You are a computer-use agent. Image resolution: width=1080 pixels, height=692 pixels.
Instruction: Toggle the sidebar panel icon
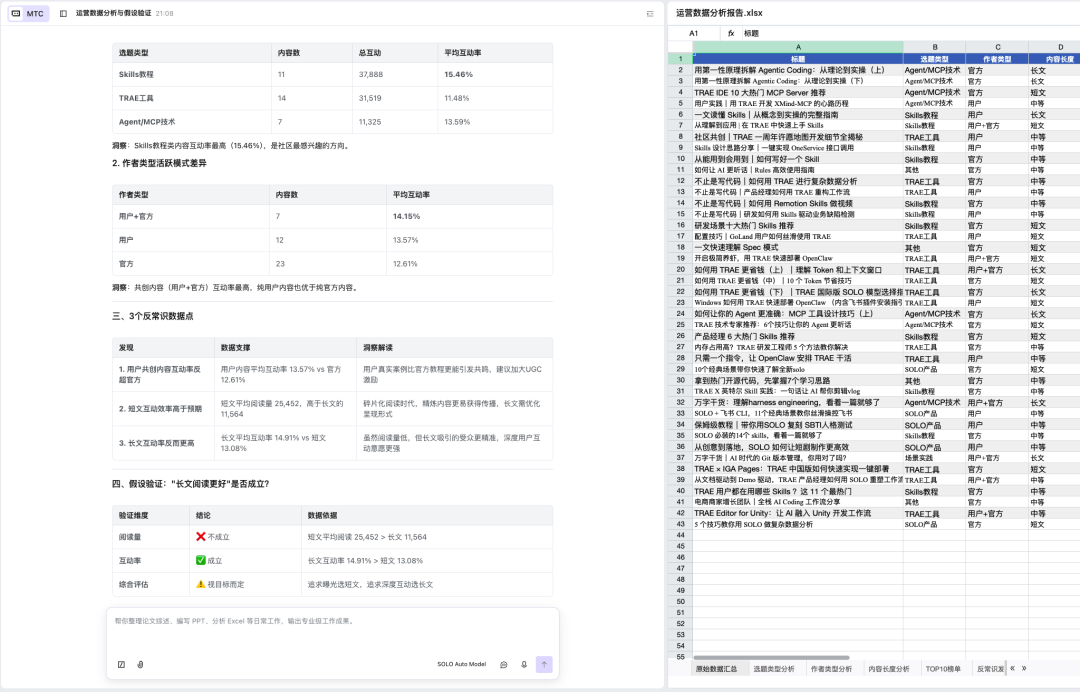(63, 13)
